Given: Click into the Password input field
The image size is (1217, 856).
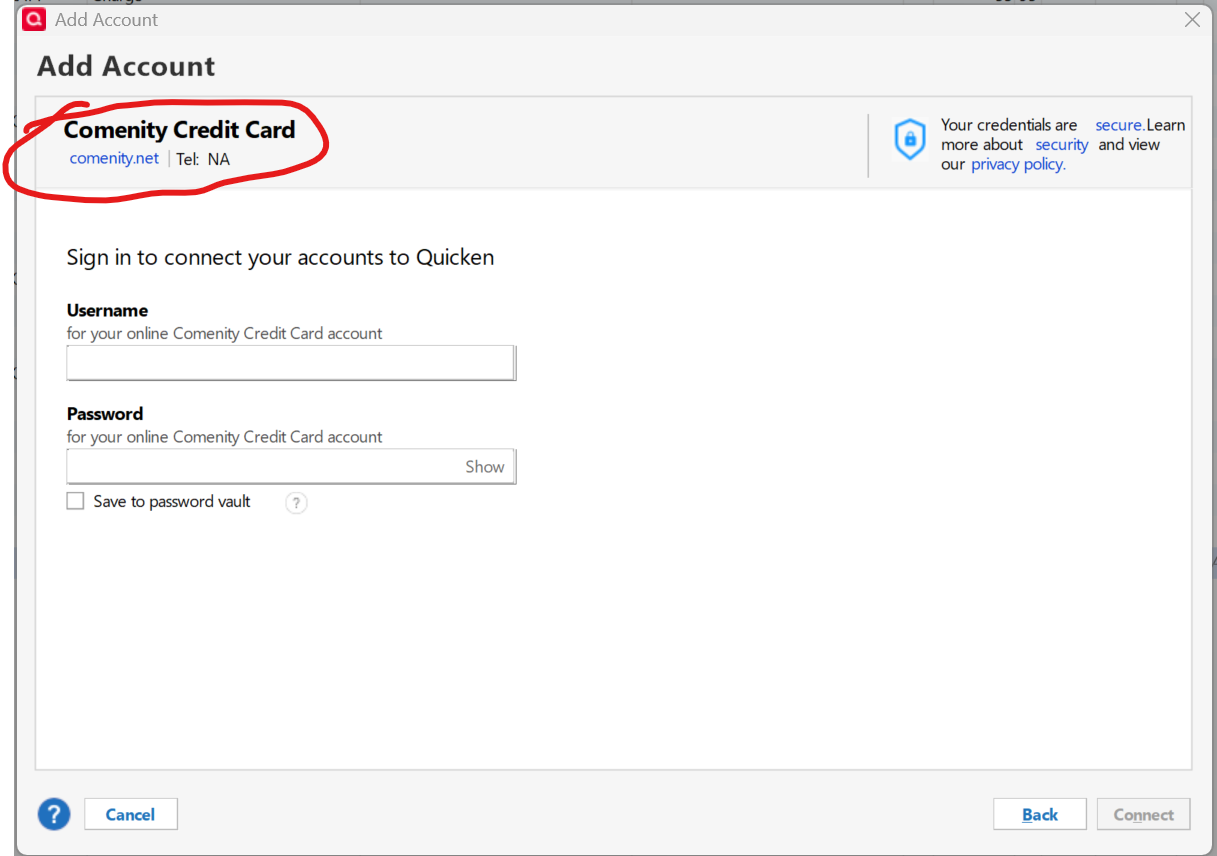Looking at the screenshot, I should 262,467.
